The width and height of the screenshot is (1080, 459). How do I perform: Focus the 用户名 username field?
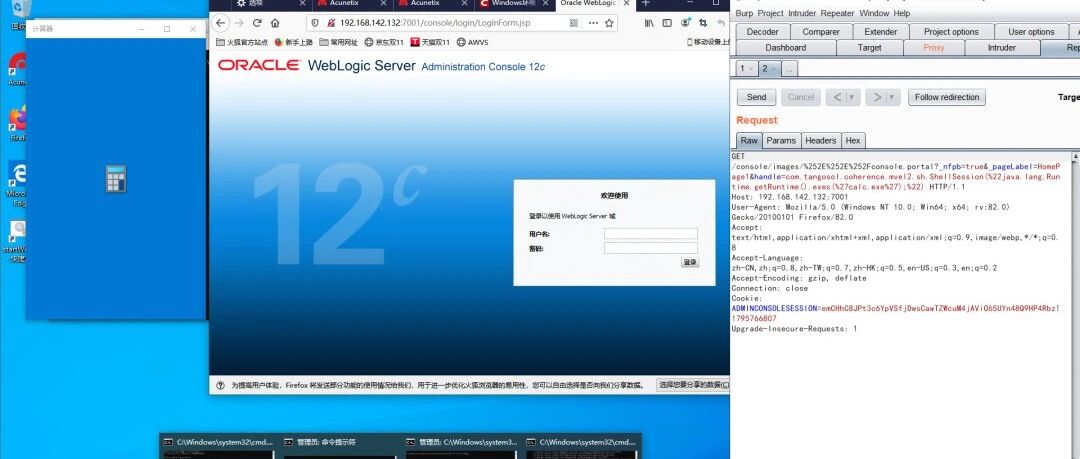coord(651,234)
